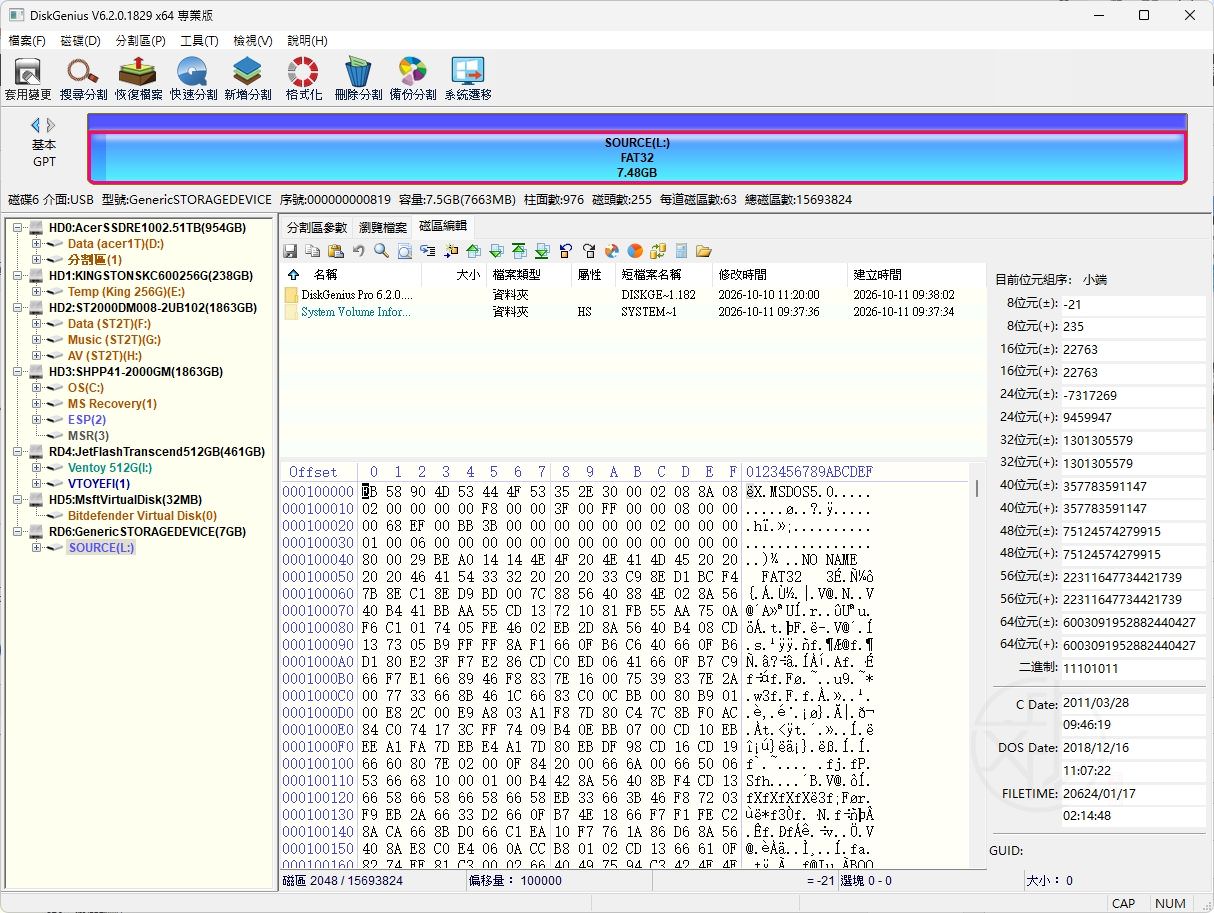Select the SOURCE(L:) FAT32 partition bar
This screenshot has height=913, width=1214.
point(637,157)
